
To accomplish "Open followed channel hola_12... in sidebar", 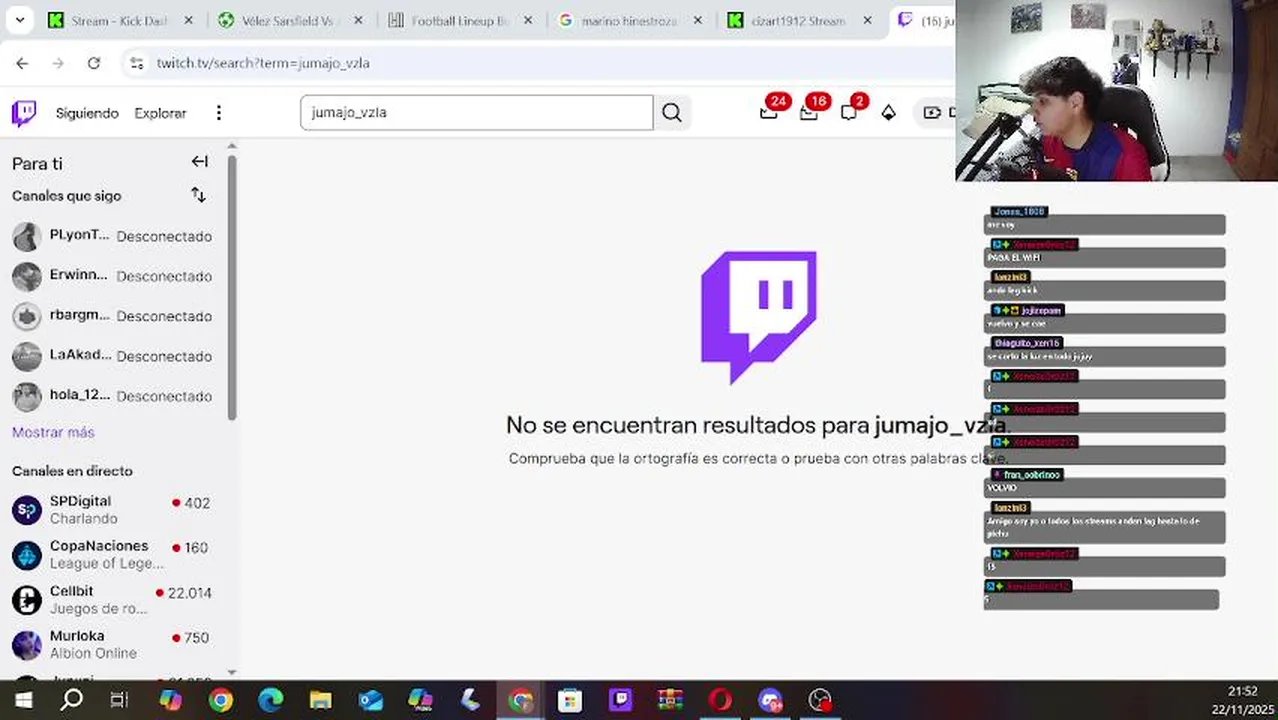I will tap(112, 396).
